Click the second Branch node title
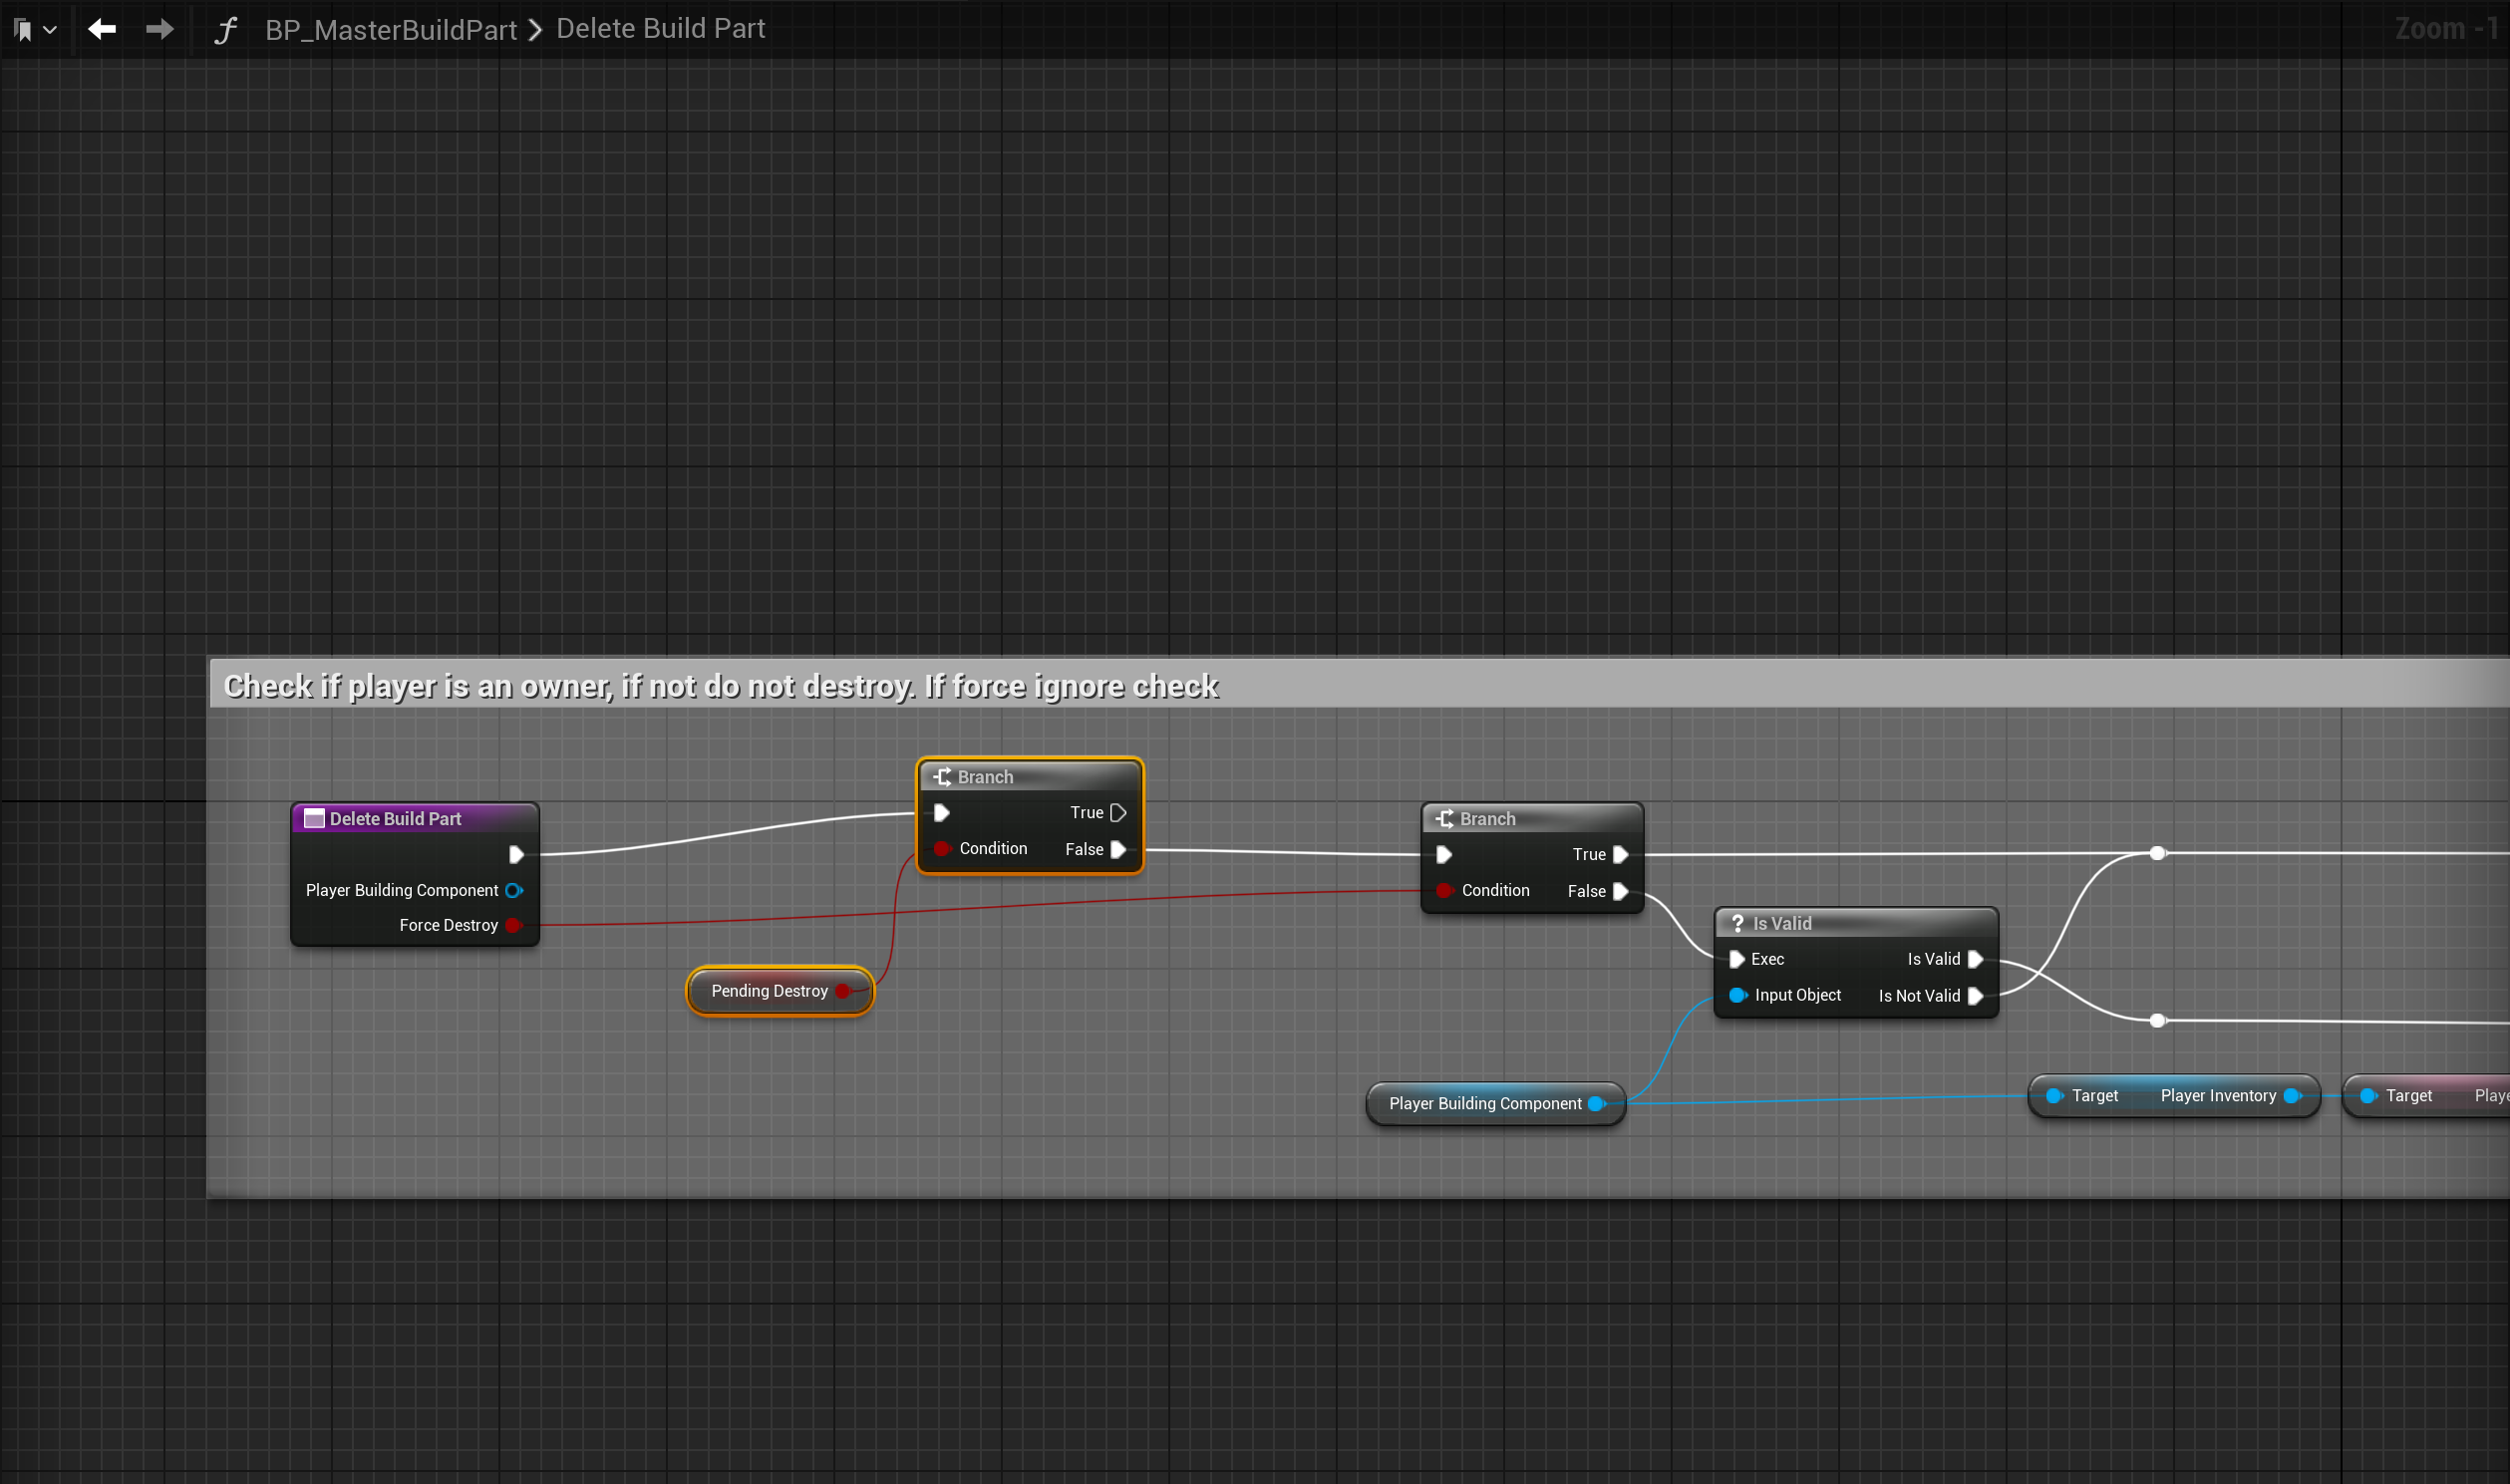This screenshot has width=2510, height=1484. coord(1487,819)
